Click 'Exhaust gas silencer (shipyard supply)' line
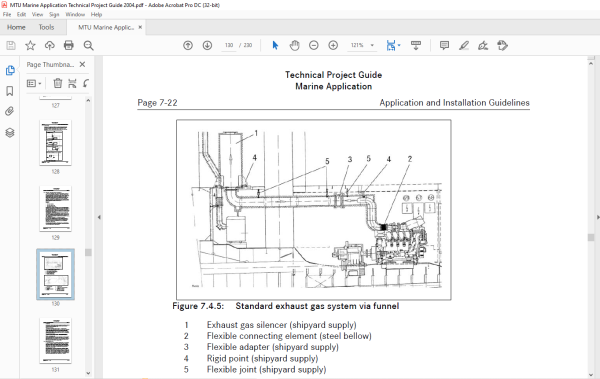Viewport: 600px width, 379px height. pos(281,325)
